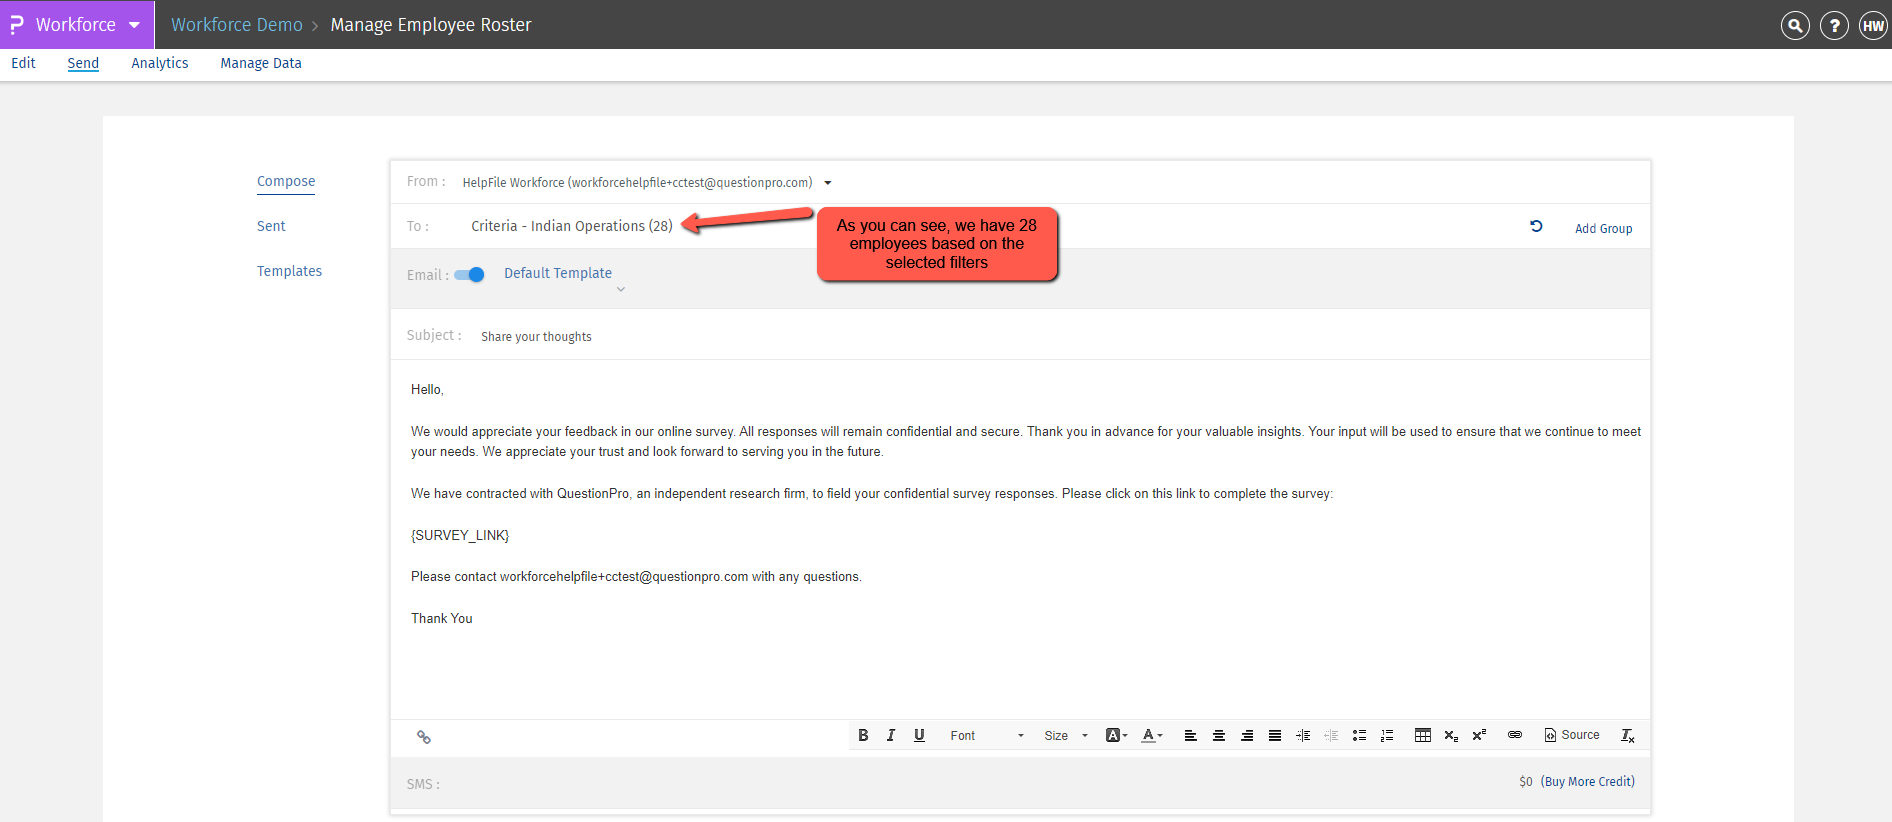The height and width of the screenshot is (822, 1892).
Task: Justify the text
Action: point(1274,735)
